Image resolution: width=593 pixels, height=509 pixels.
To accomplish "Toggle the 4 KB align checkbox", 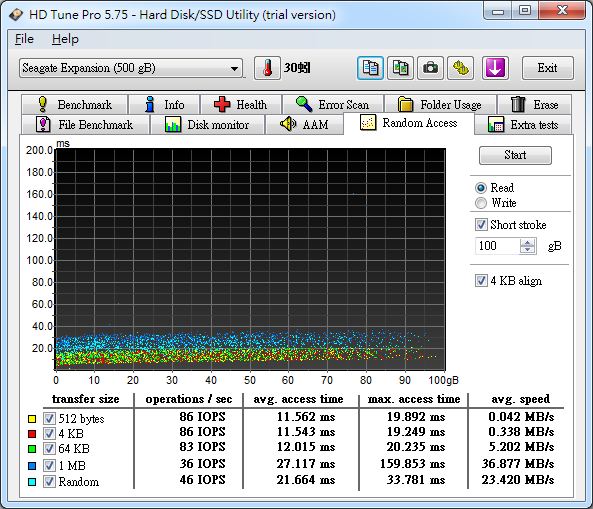I will 481,281.
